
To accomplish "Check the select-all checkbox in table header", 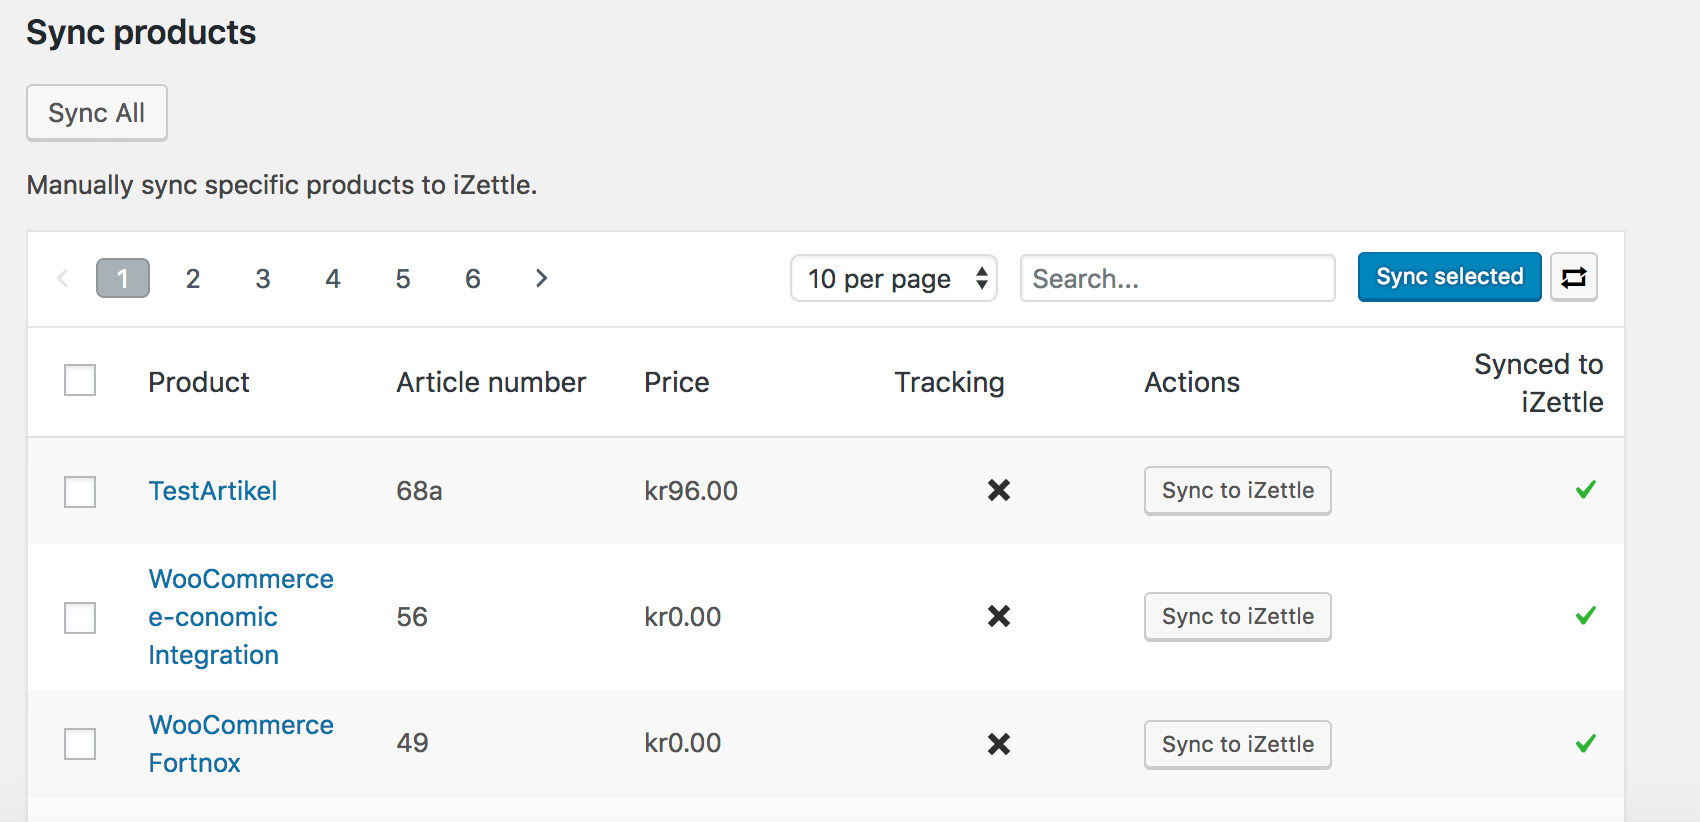I will coord(80,380).
